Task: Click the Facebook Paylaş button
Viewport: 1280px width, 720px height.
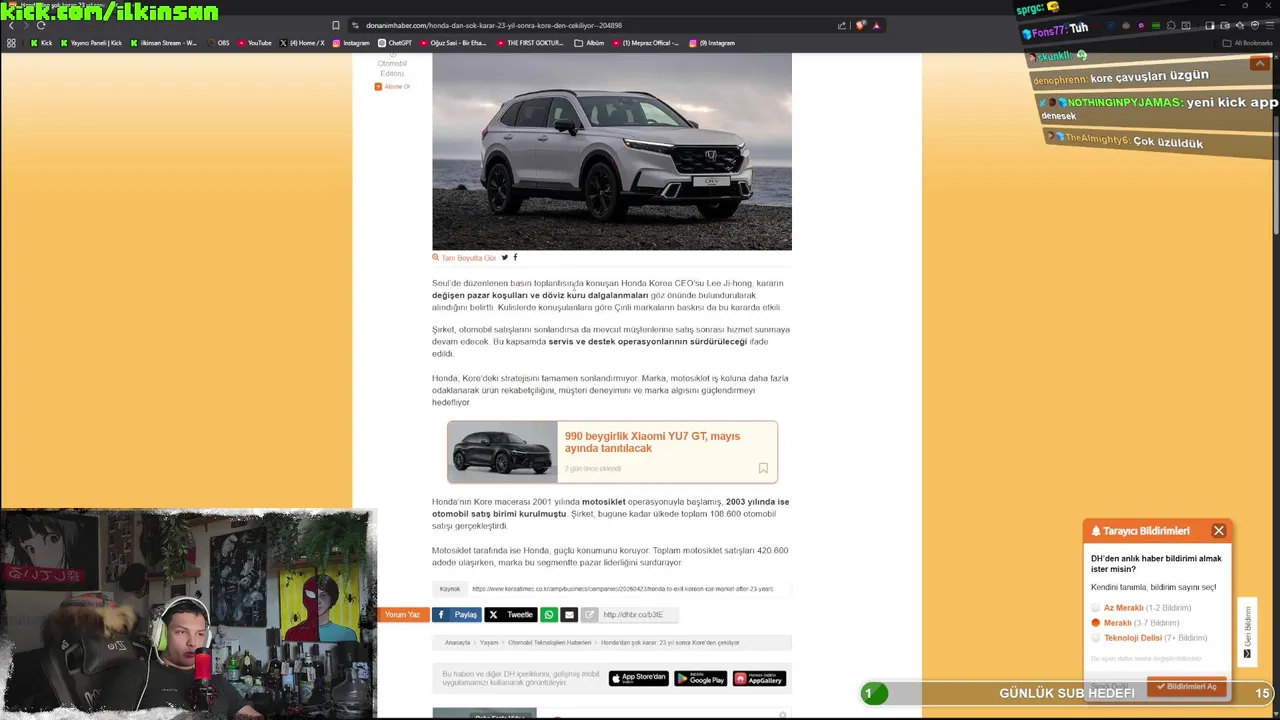Action: click(x=457, y=615)
